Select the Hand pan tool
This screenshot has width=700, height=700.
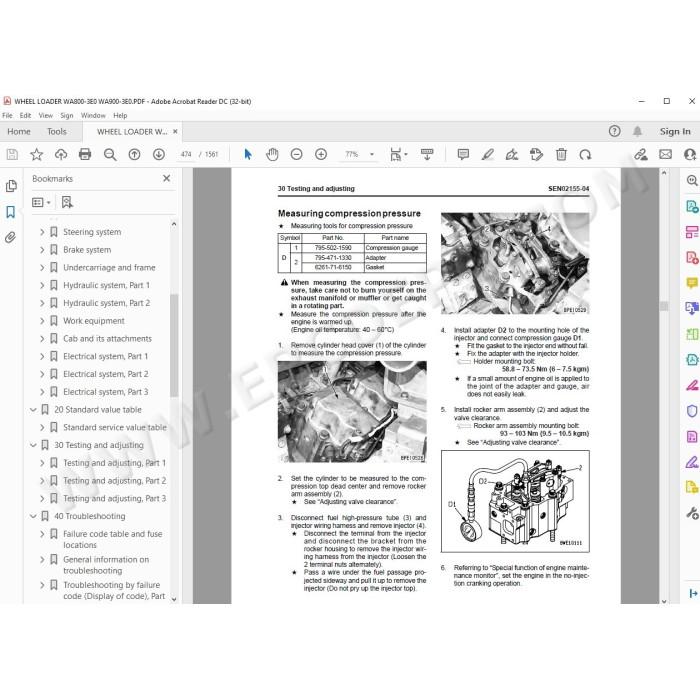272,154
